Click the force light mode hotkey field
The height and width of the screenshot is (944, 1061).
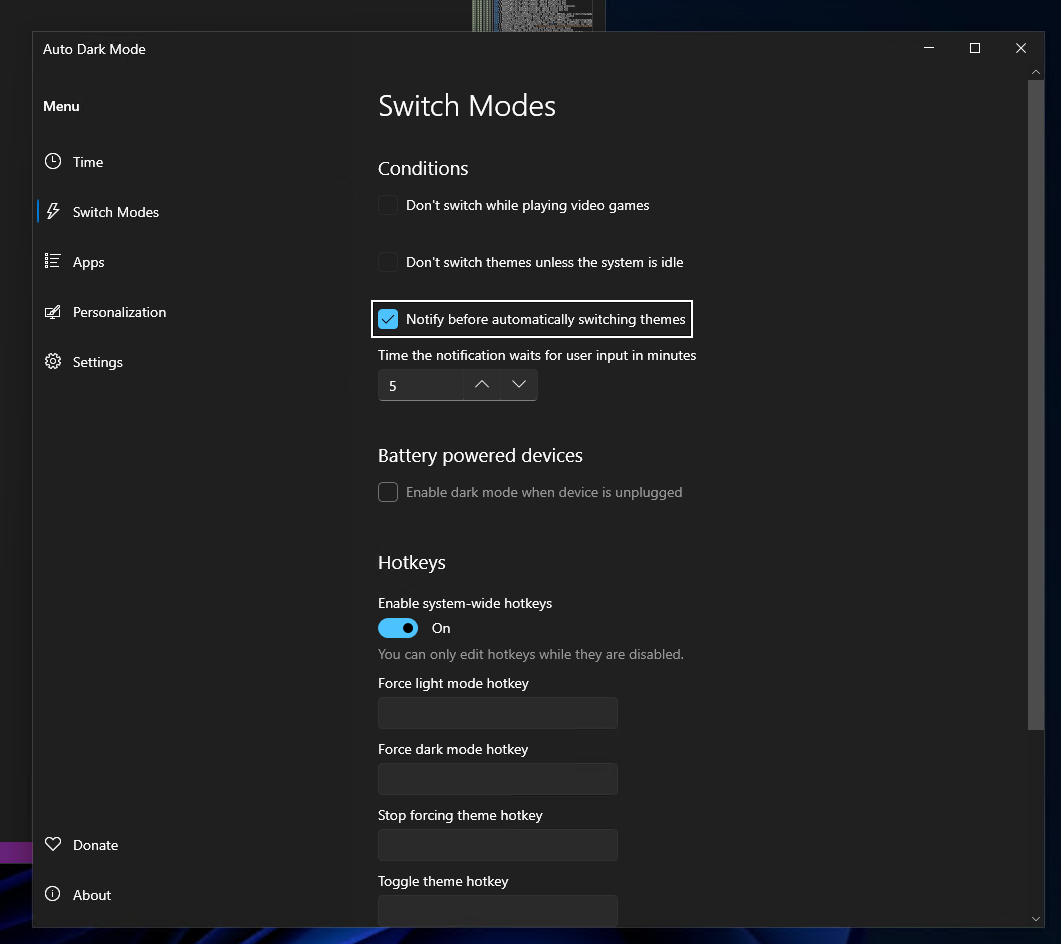tap(497, 712)
